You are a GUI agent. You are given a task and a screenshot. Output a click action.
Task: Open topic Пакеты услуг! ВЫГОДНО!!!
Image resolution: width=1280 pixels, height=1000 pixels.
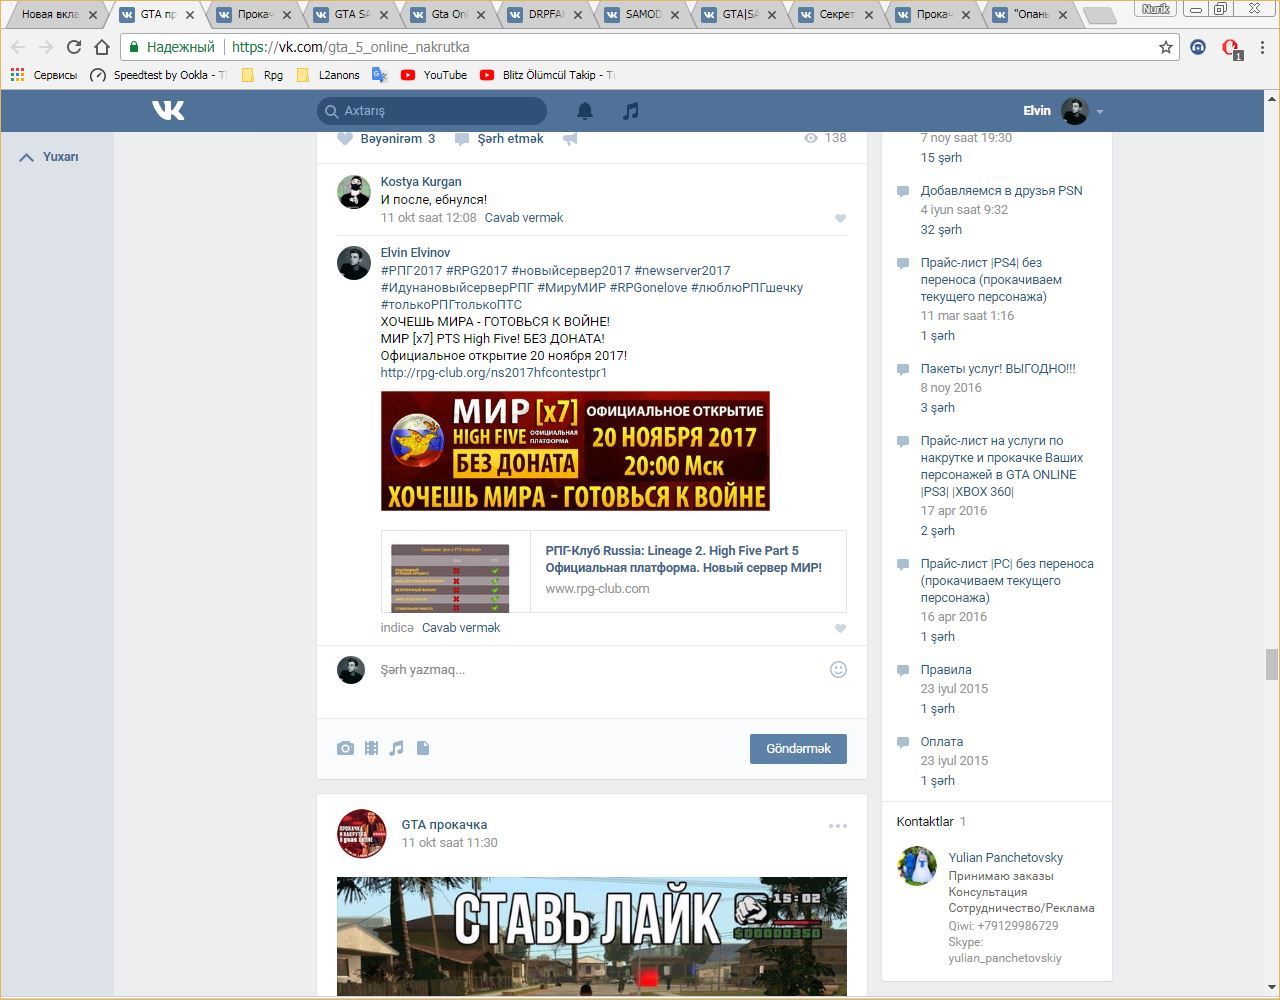coord(998,369)
